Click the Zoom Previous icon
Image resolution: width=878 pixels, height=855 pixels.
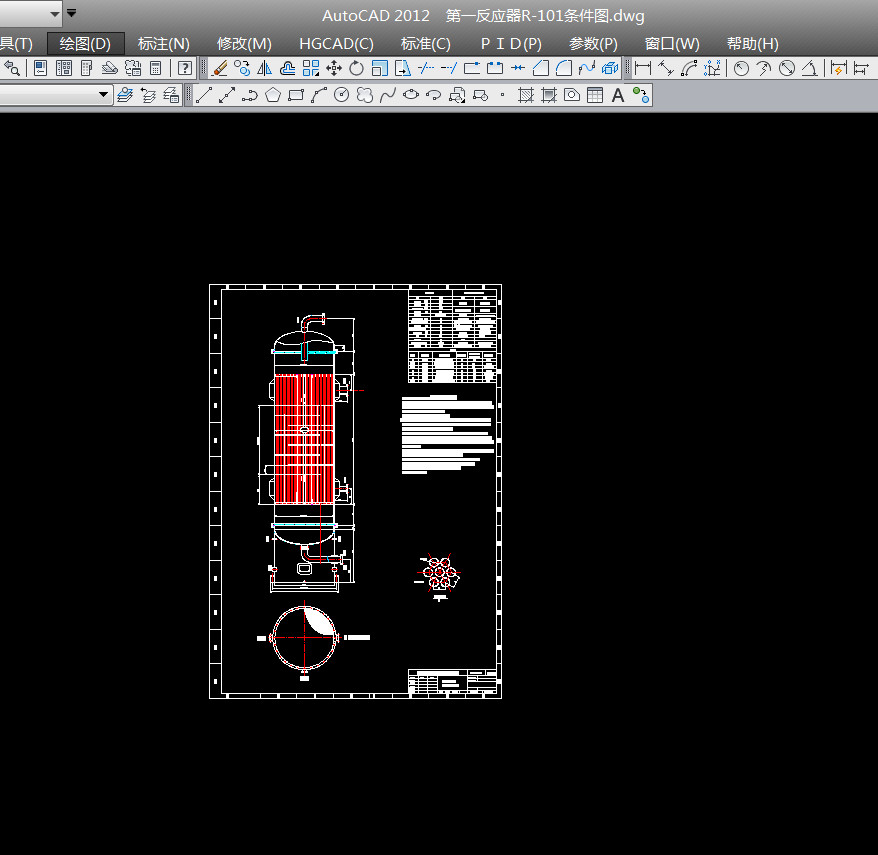[x=12, y=68]
